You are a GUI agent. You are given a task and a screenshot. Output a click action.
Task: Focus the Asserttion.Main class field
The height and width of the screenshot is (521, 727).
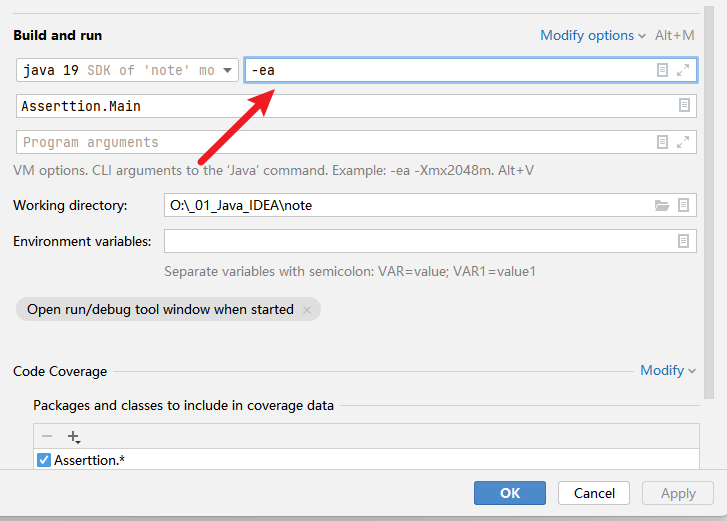click(x=340, y=106)
